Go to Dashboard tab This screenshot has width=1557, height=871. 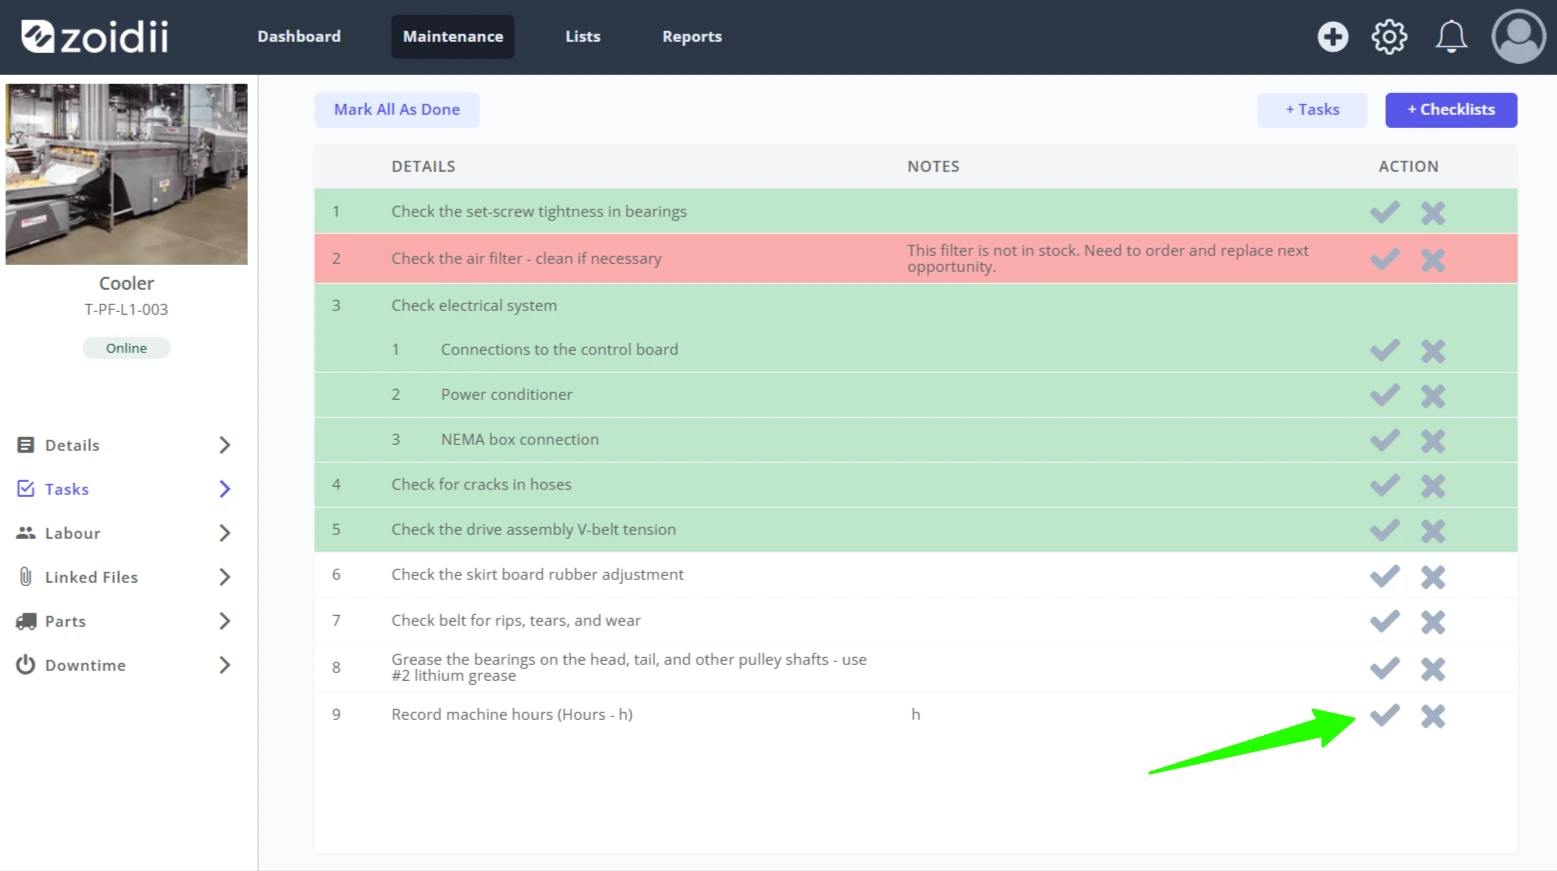pyautogui.click(x=299, y=37)
